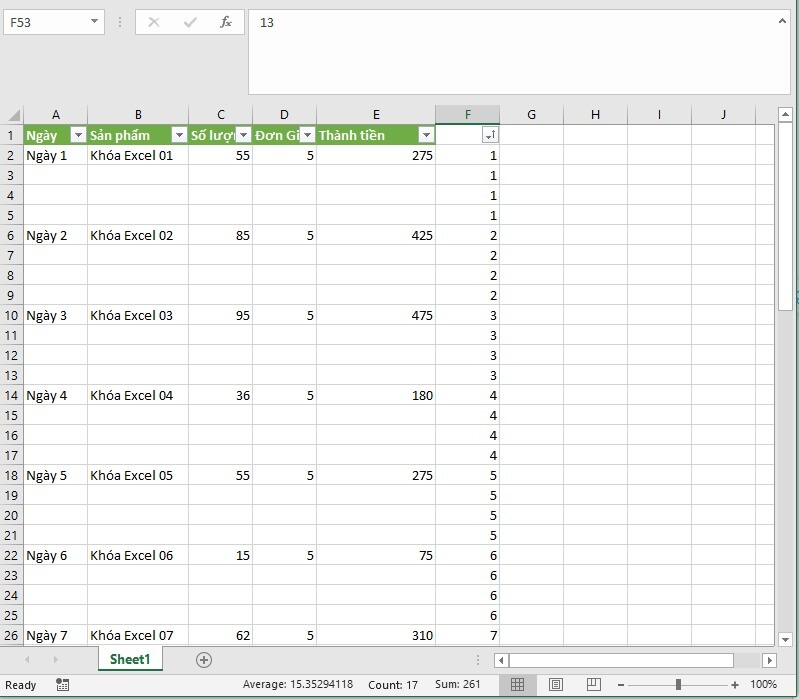Select column J header
This screenshot has height=699, width=799.
[x=723, y=115]
